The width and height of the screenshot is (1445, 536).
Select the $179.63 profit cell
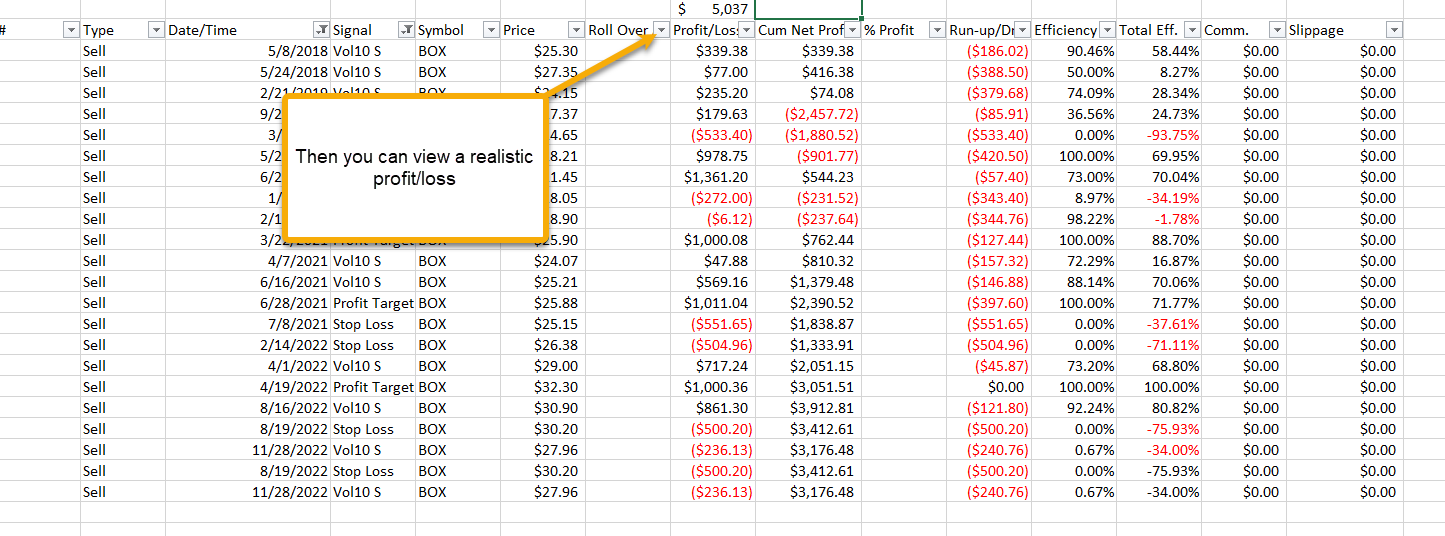(x=713, y=114)
